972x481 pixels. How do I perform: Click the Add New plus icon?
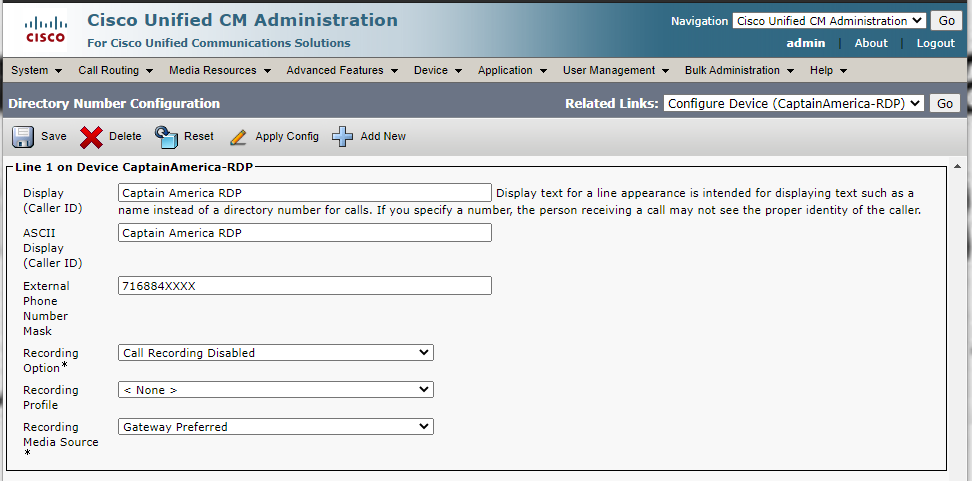[343, 136]
